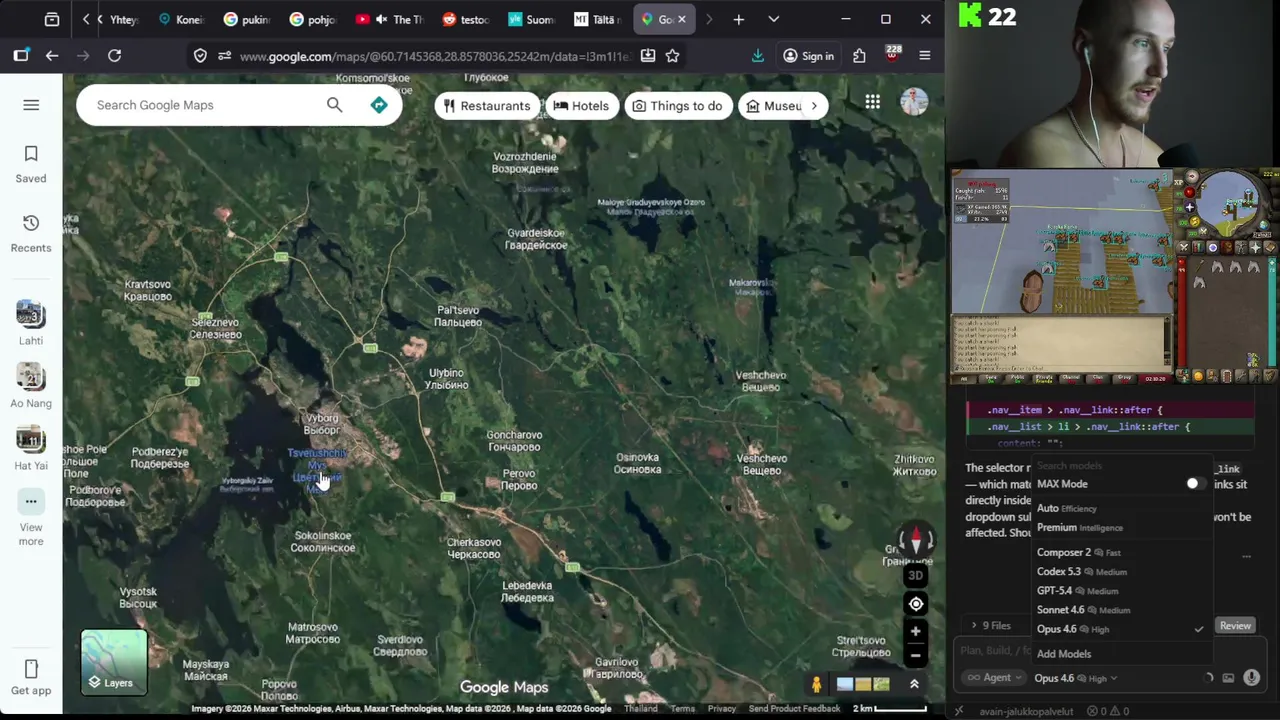1280x720 pixels.
Task: Open a new browser tab
Action: click(738, 19)
